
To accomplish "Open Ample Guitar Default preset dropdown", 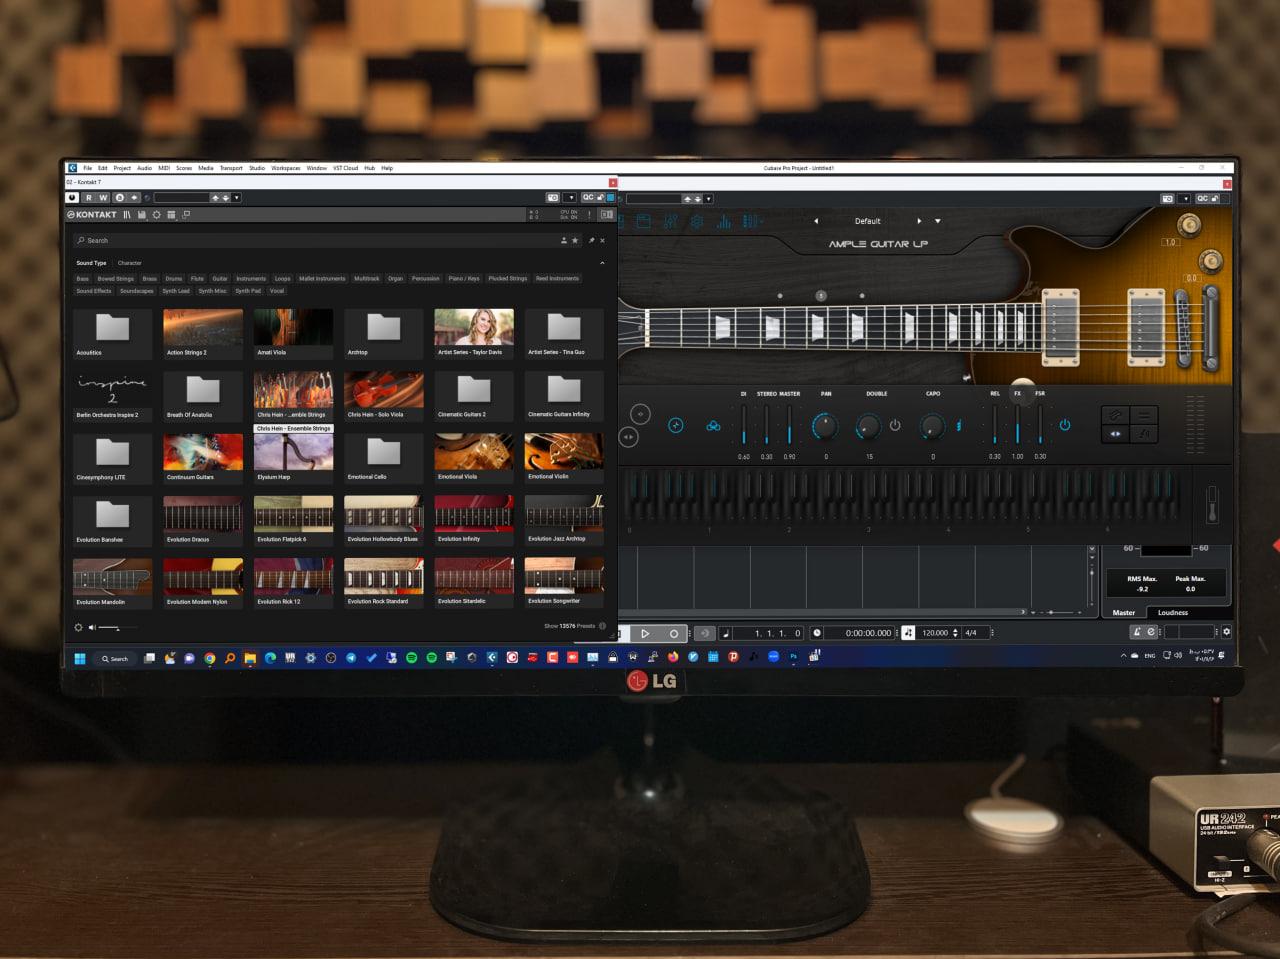I will [x=937, y=221].
